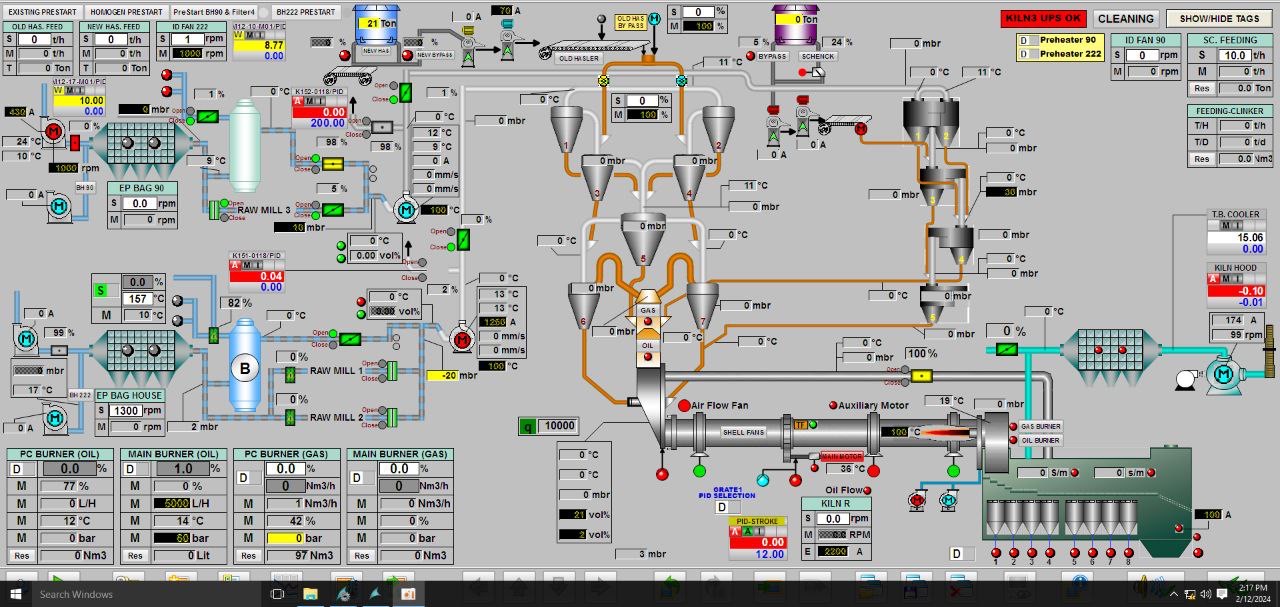Toggle the Preheater 90 D selector

(1024, 40)
